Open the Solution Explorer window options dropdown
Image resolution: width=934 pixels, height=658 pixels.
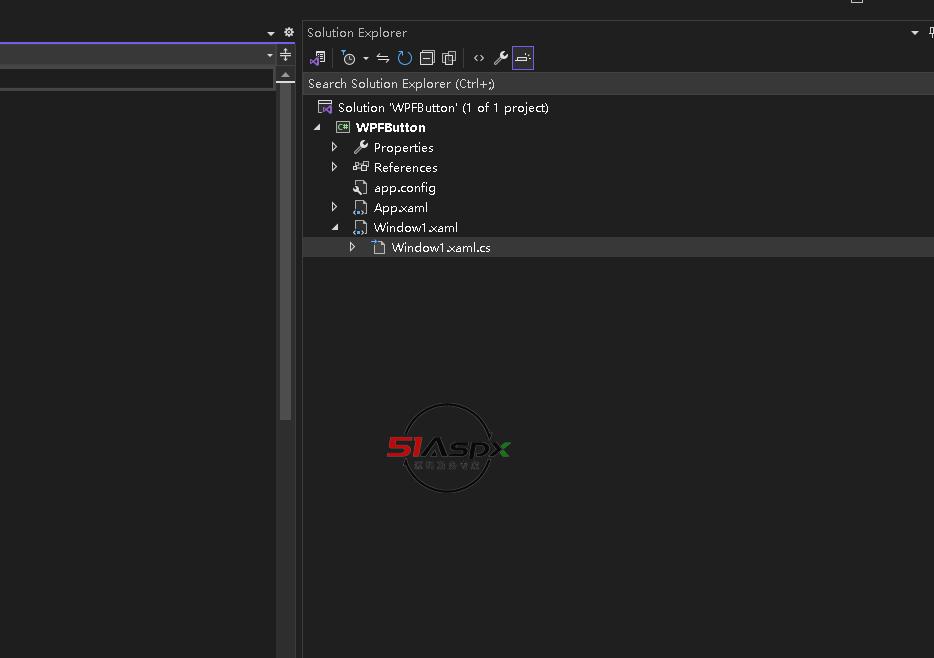point(914,33)
